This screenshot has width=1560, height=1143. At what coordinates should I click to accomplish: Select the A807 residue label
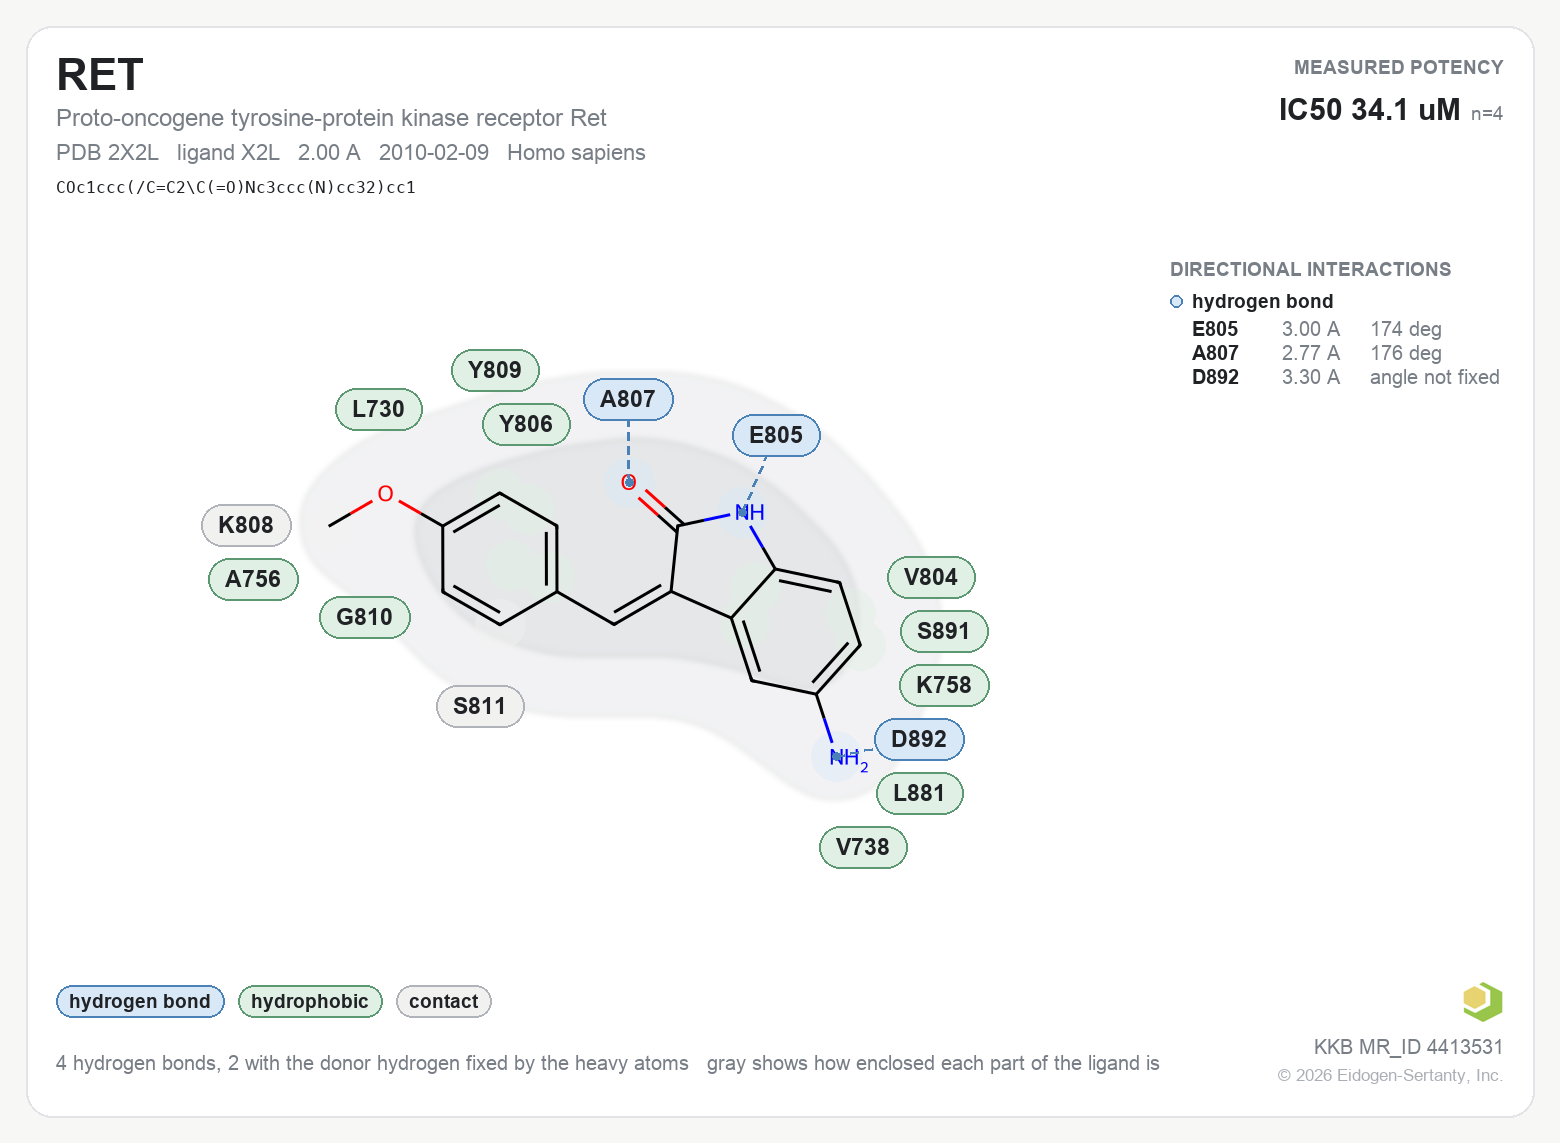(x=628, y=399)
